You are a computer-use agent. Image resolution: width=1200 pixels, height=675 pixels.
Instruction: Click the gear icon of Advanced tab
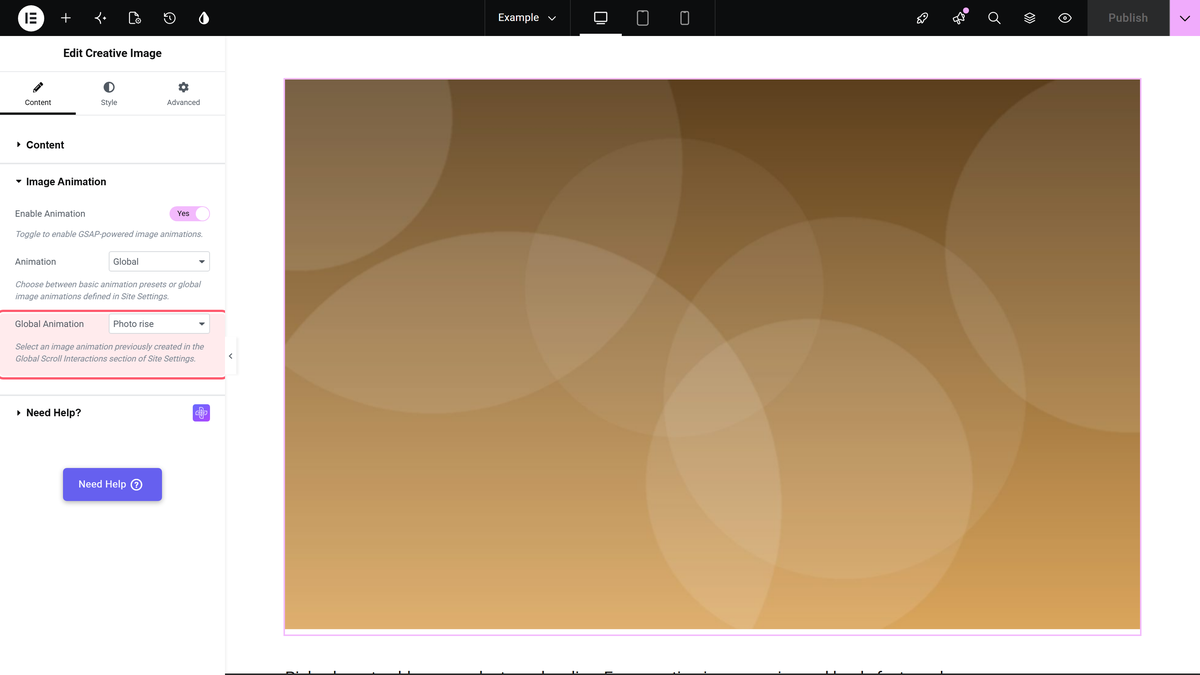[183, 88]
